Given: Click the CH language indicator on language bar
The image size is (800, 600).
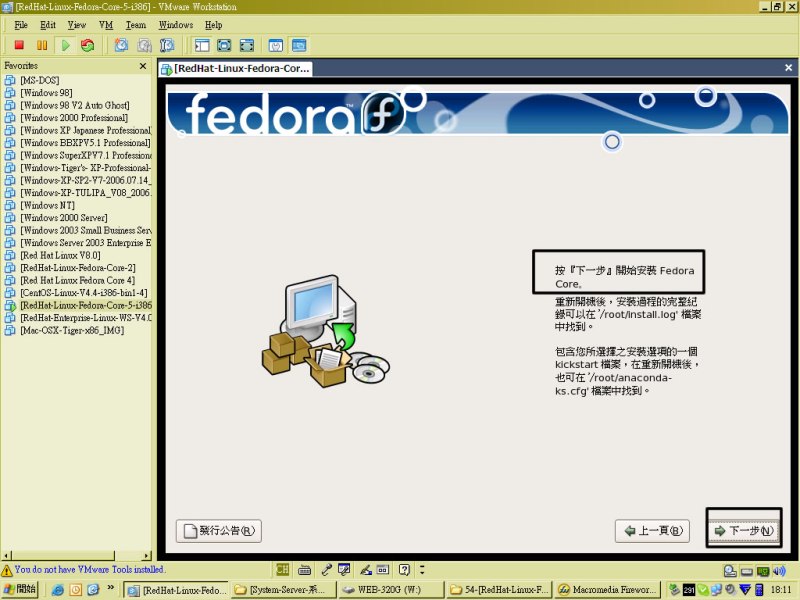Looking at the screenshot, I should 282,570.
